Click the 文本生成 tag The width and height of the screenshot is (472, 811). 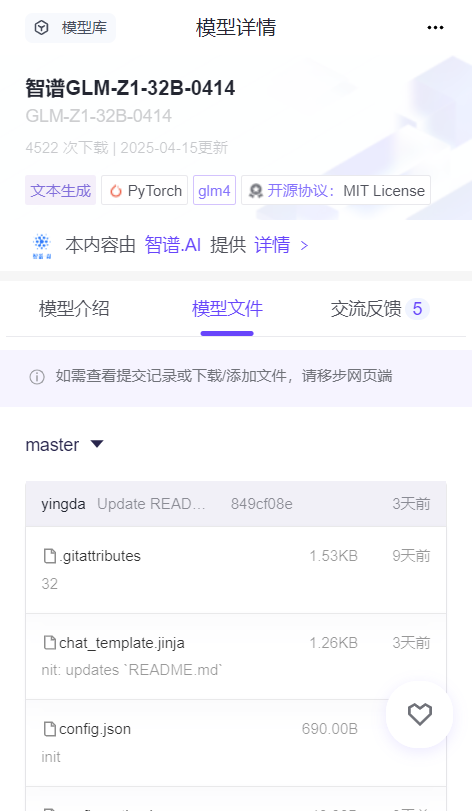(60, 190)
